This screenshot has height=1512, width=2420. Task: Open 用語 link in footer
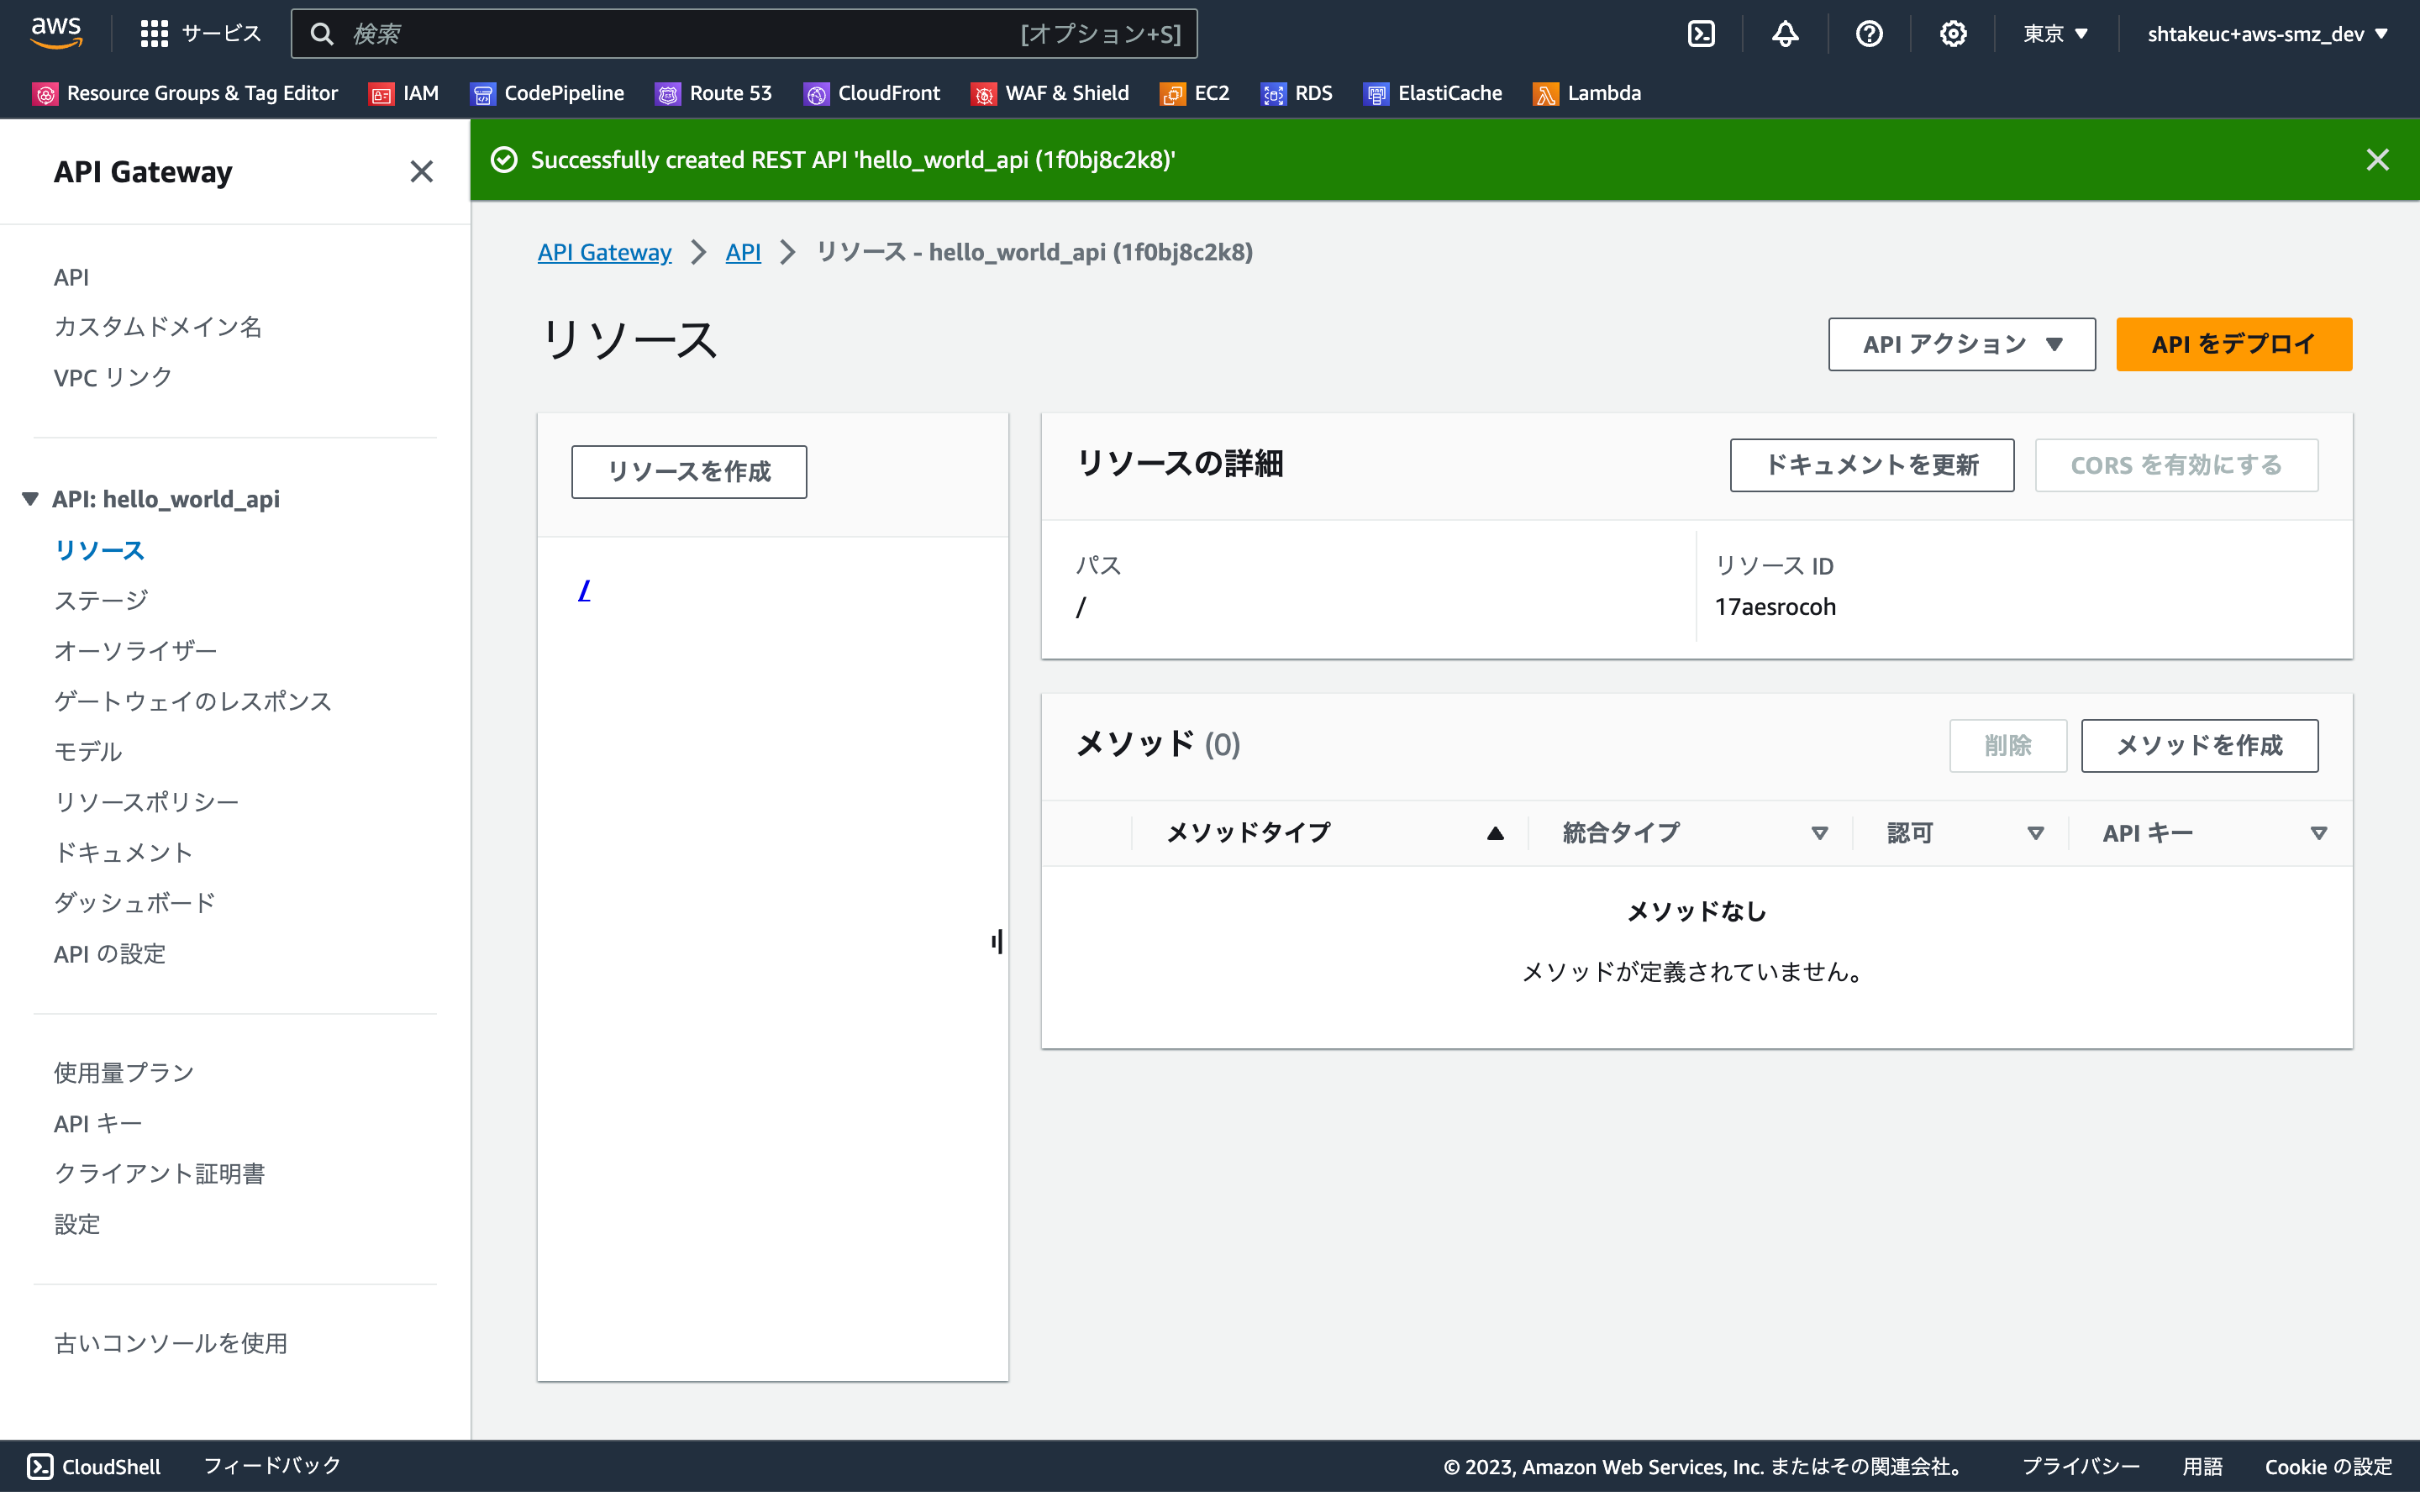(2202, 1467)
